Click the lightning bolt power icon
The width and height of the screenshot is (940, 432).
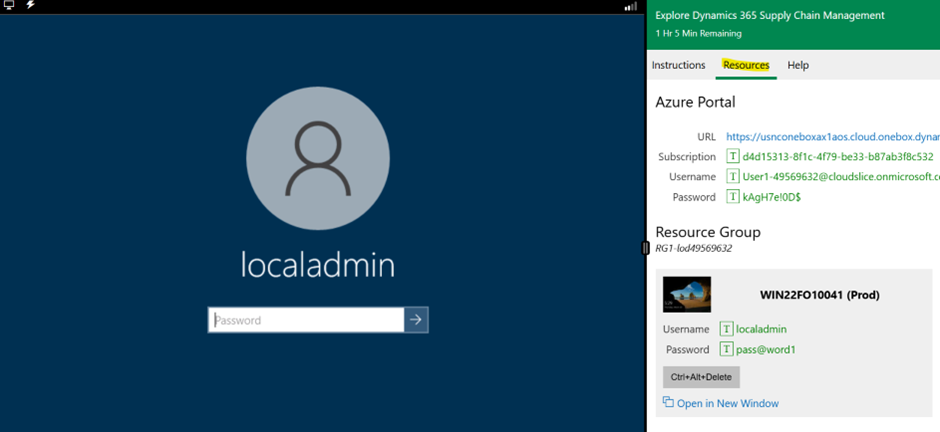[30, 5]
